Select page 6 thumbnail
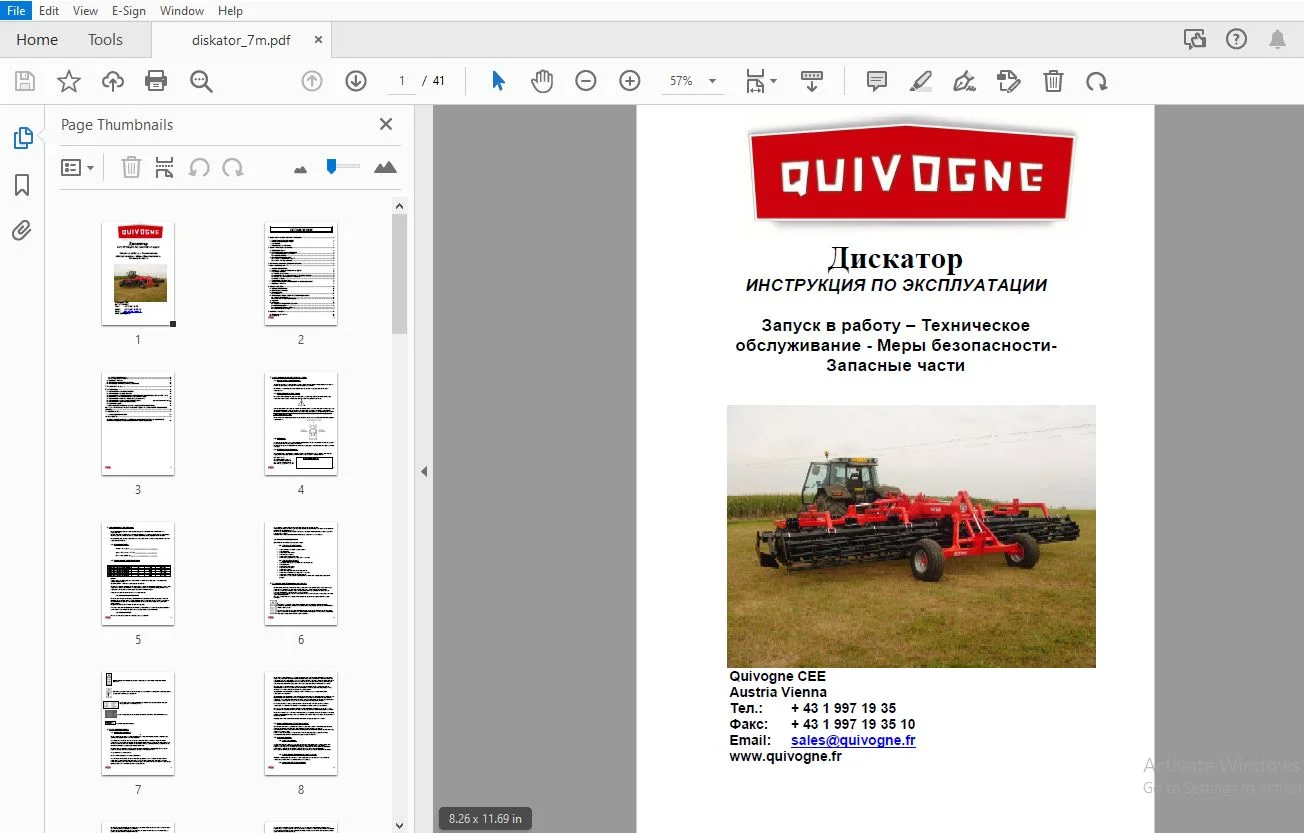 tap(301, 573)
